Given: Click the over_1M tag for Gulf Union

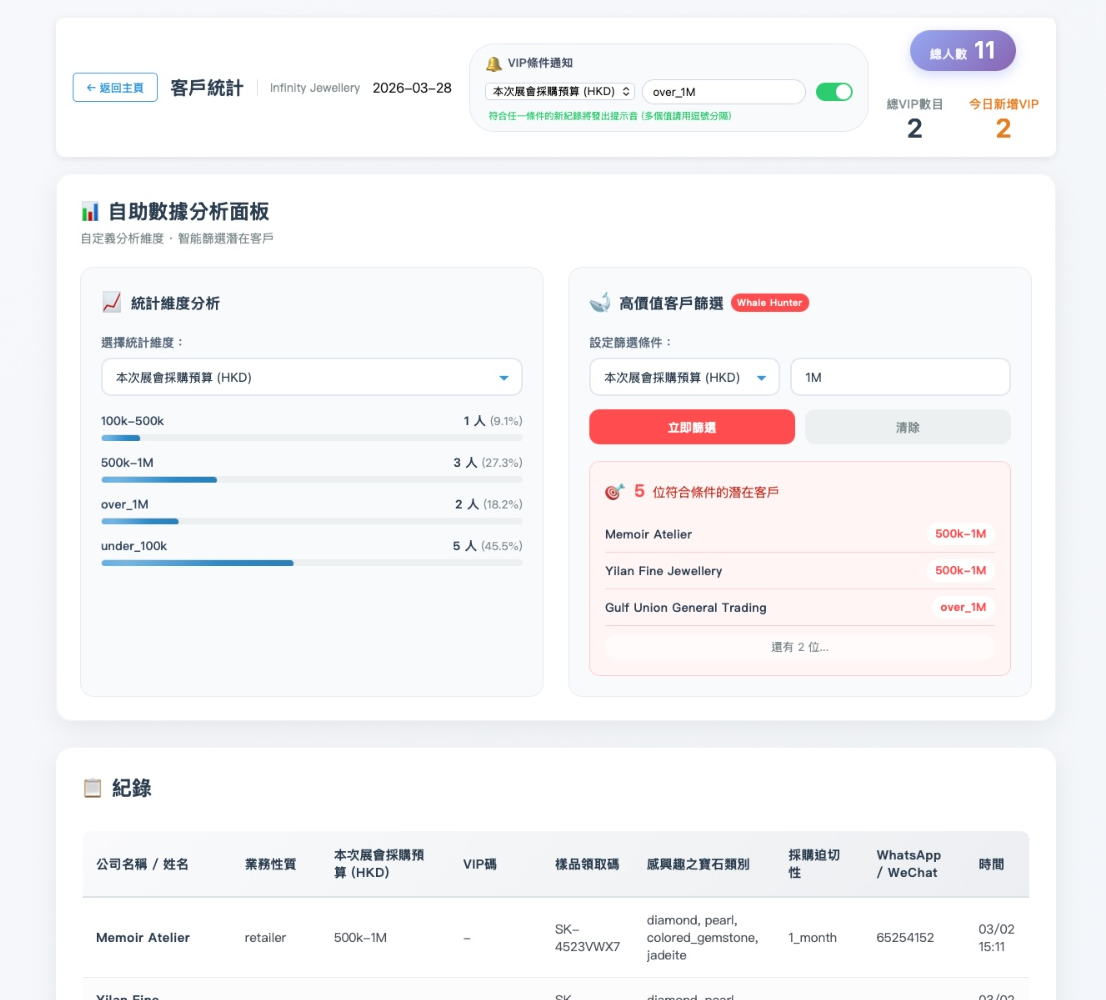Looking at the screenshot, I should click(963, 607).
